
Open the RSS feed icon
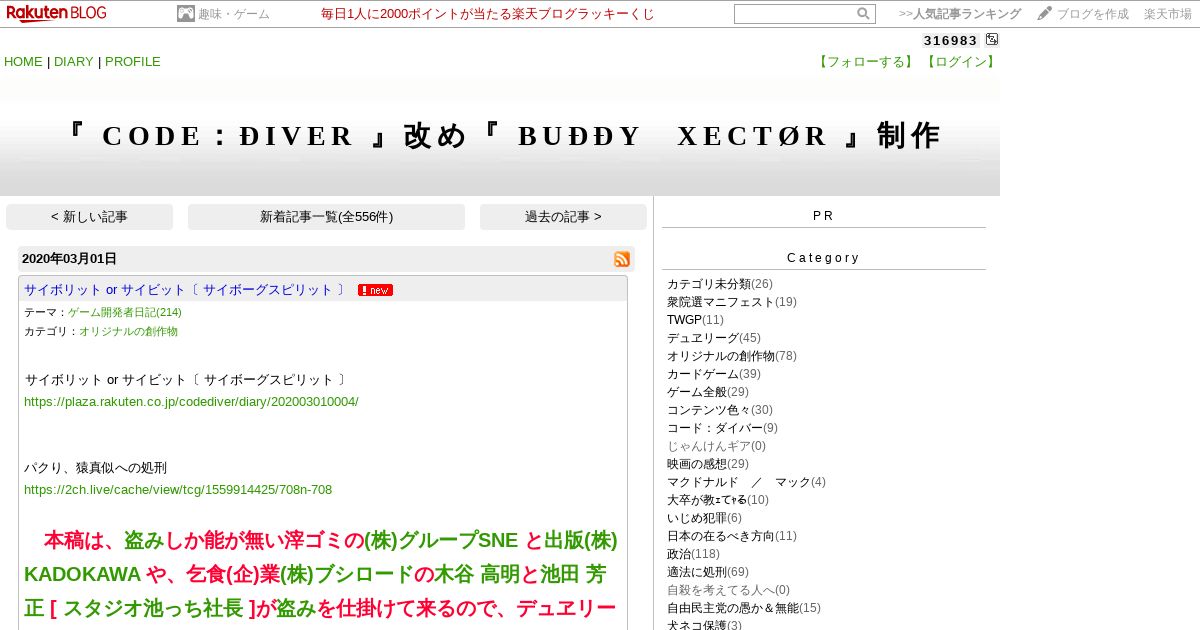point(622,259)
